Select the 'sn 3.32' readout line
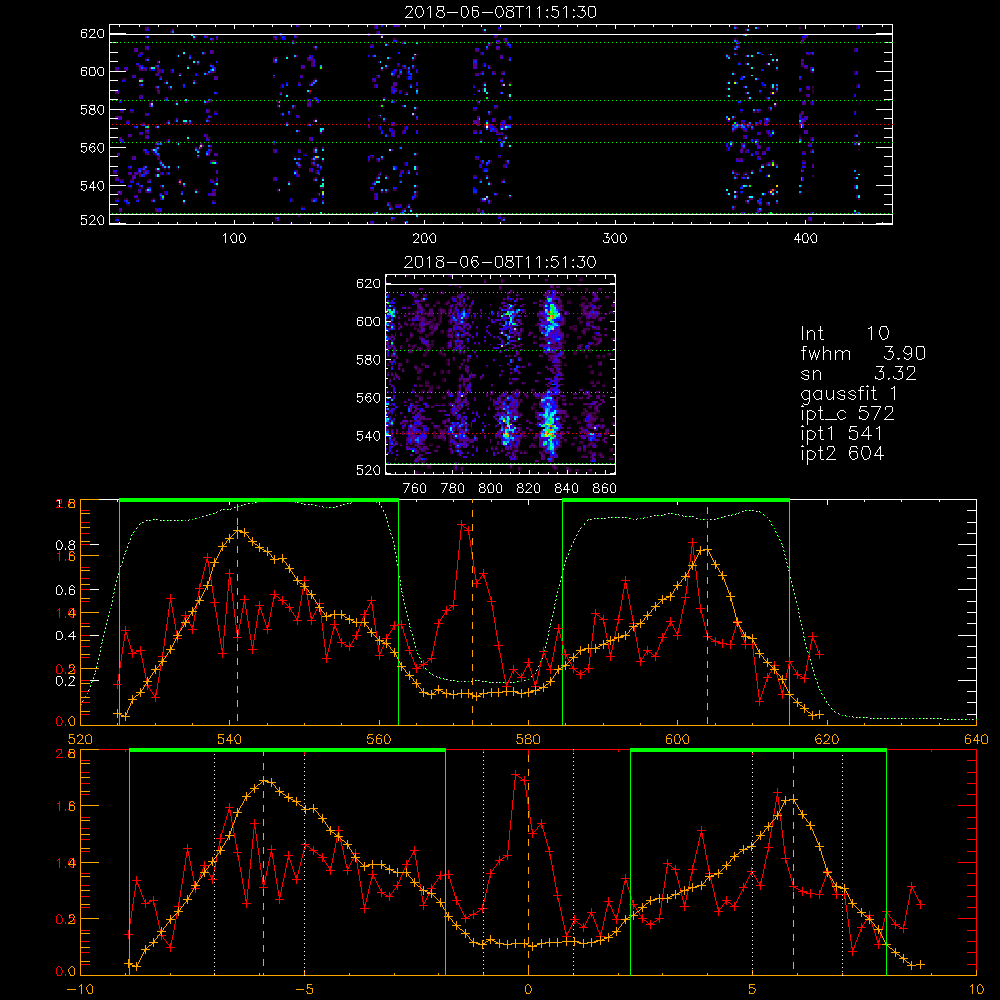The image size is (1000, 1000). [858, 373]
